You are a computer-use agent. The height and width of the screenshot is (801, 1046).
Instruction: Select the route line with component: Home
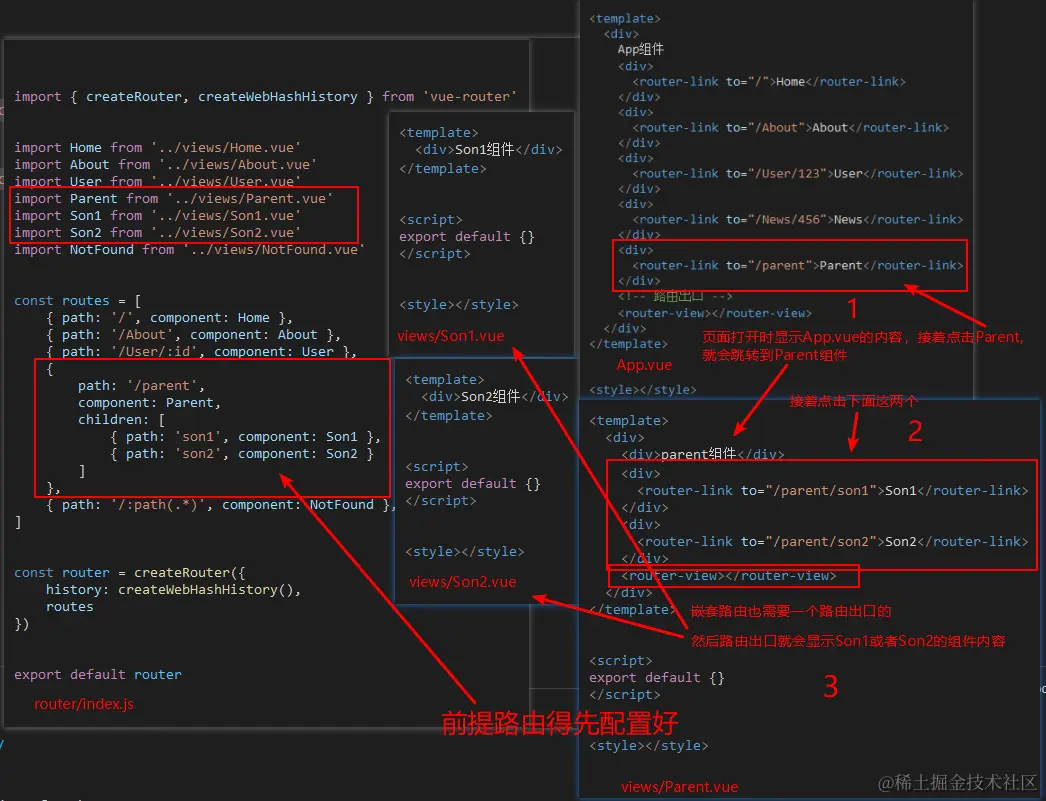pos(169,318)
